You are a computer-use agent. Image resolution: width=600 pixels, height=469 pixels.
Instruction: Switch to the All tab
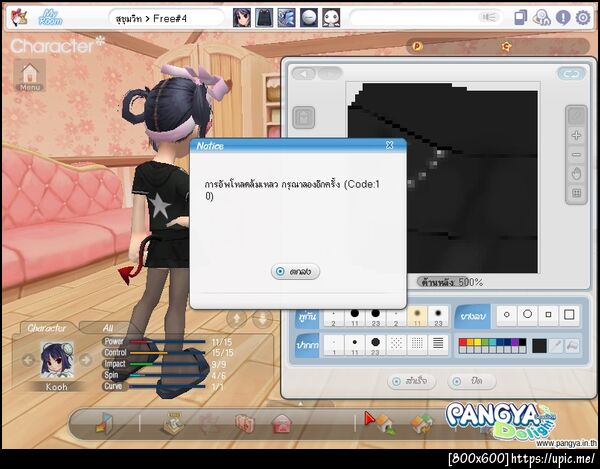tap(108, 328)
